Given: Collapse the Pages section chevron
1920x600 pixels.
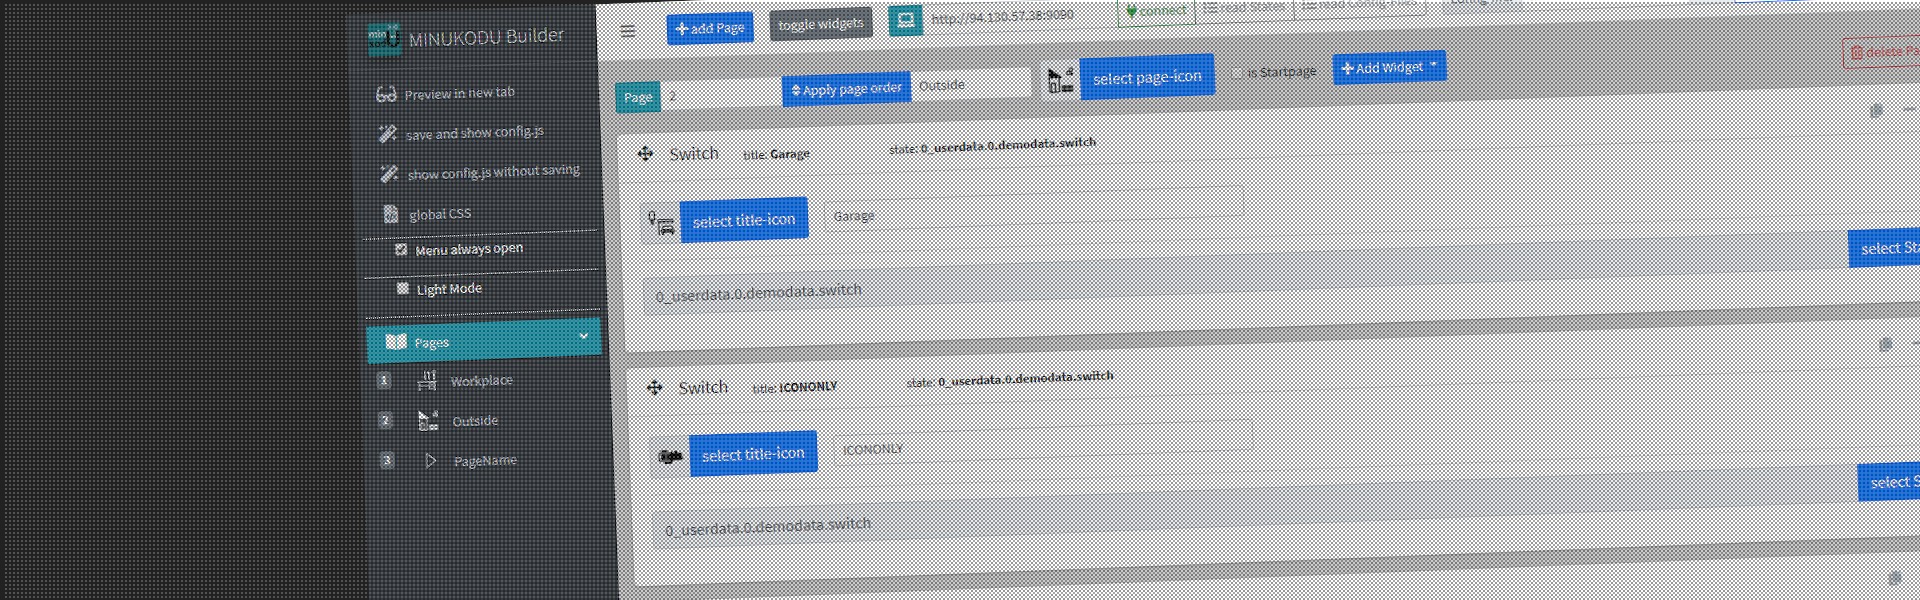Looking at the screenshot, I should [x=584, y=336].
